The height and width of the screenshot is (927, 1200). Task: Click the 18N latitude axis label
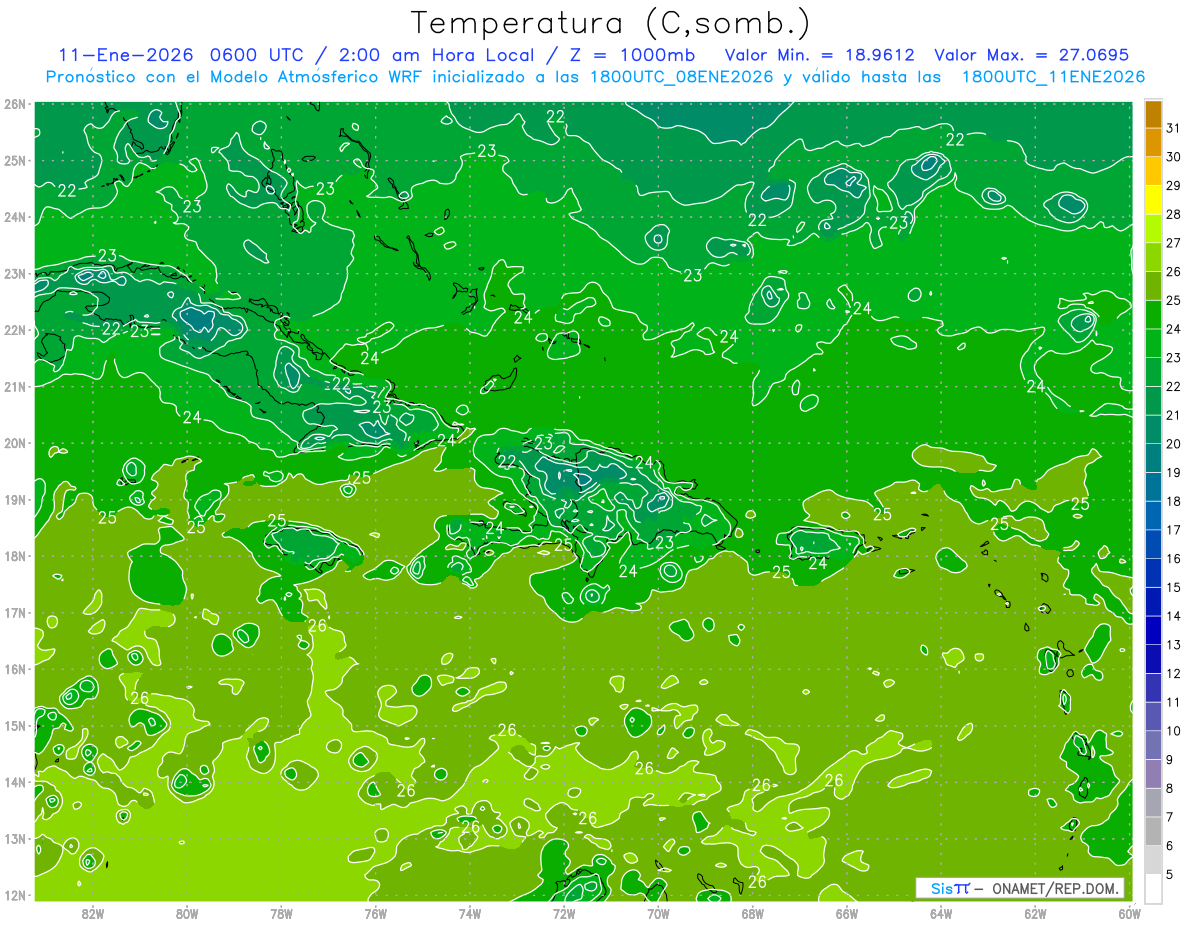pyautogui.click(x=15, y=556)
